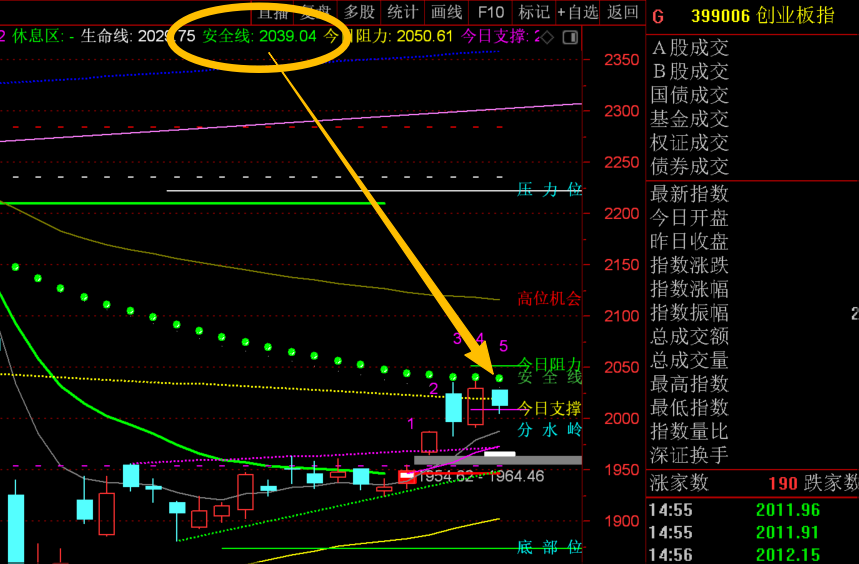Click the 2000 price axis label
Screen dimensions: 859x564
[622, 418]
